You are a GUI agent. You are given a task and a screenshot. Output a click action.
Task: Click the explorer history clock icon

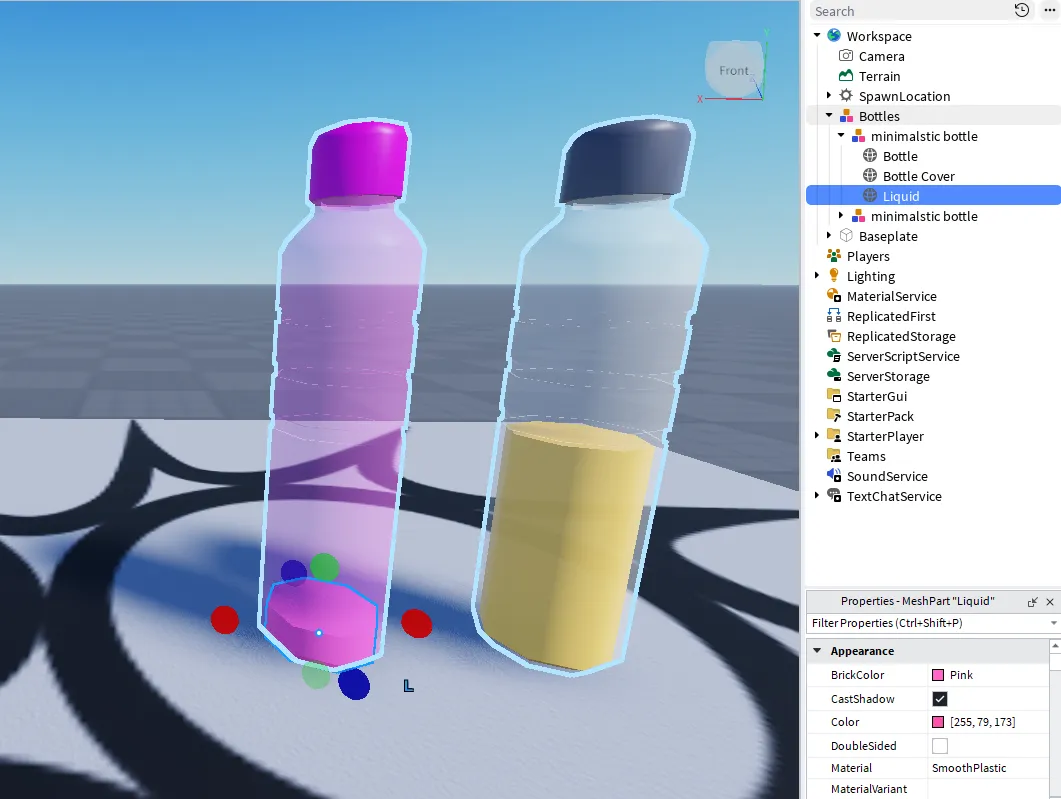tap(1021, 11)
